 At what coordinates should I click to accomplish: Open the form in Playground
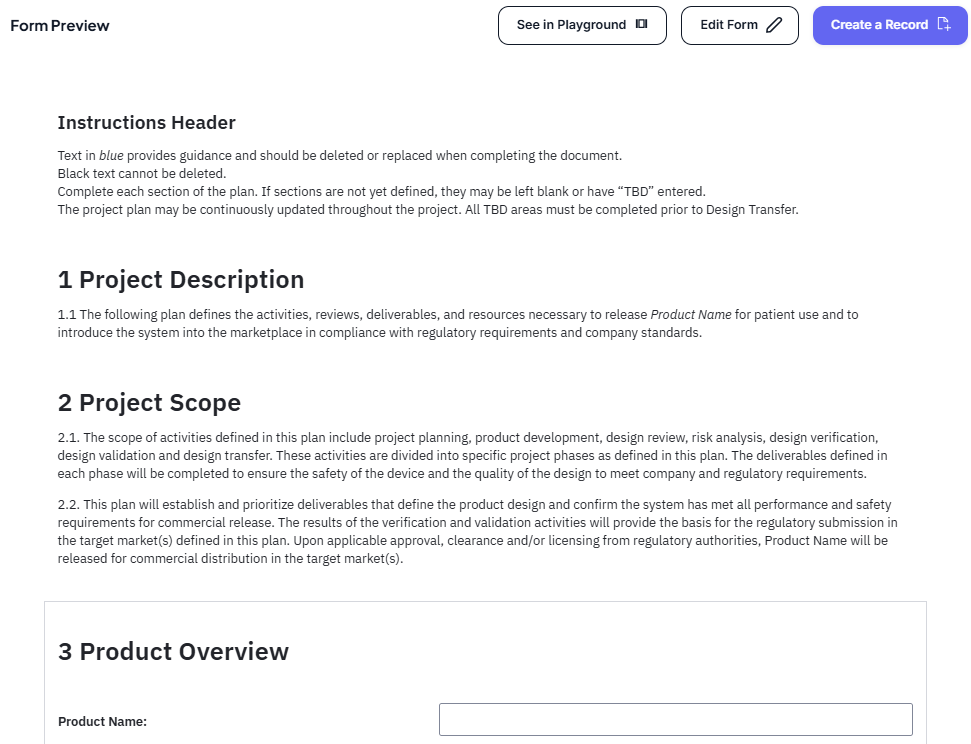(x=582, y=25)
